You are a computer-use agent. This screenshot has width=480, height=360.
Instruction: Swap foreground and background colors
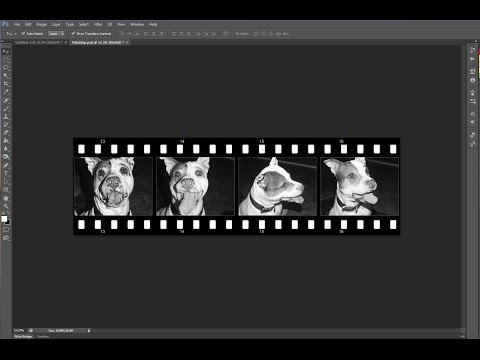point(8,212)
